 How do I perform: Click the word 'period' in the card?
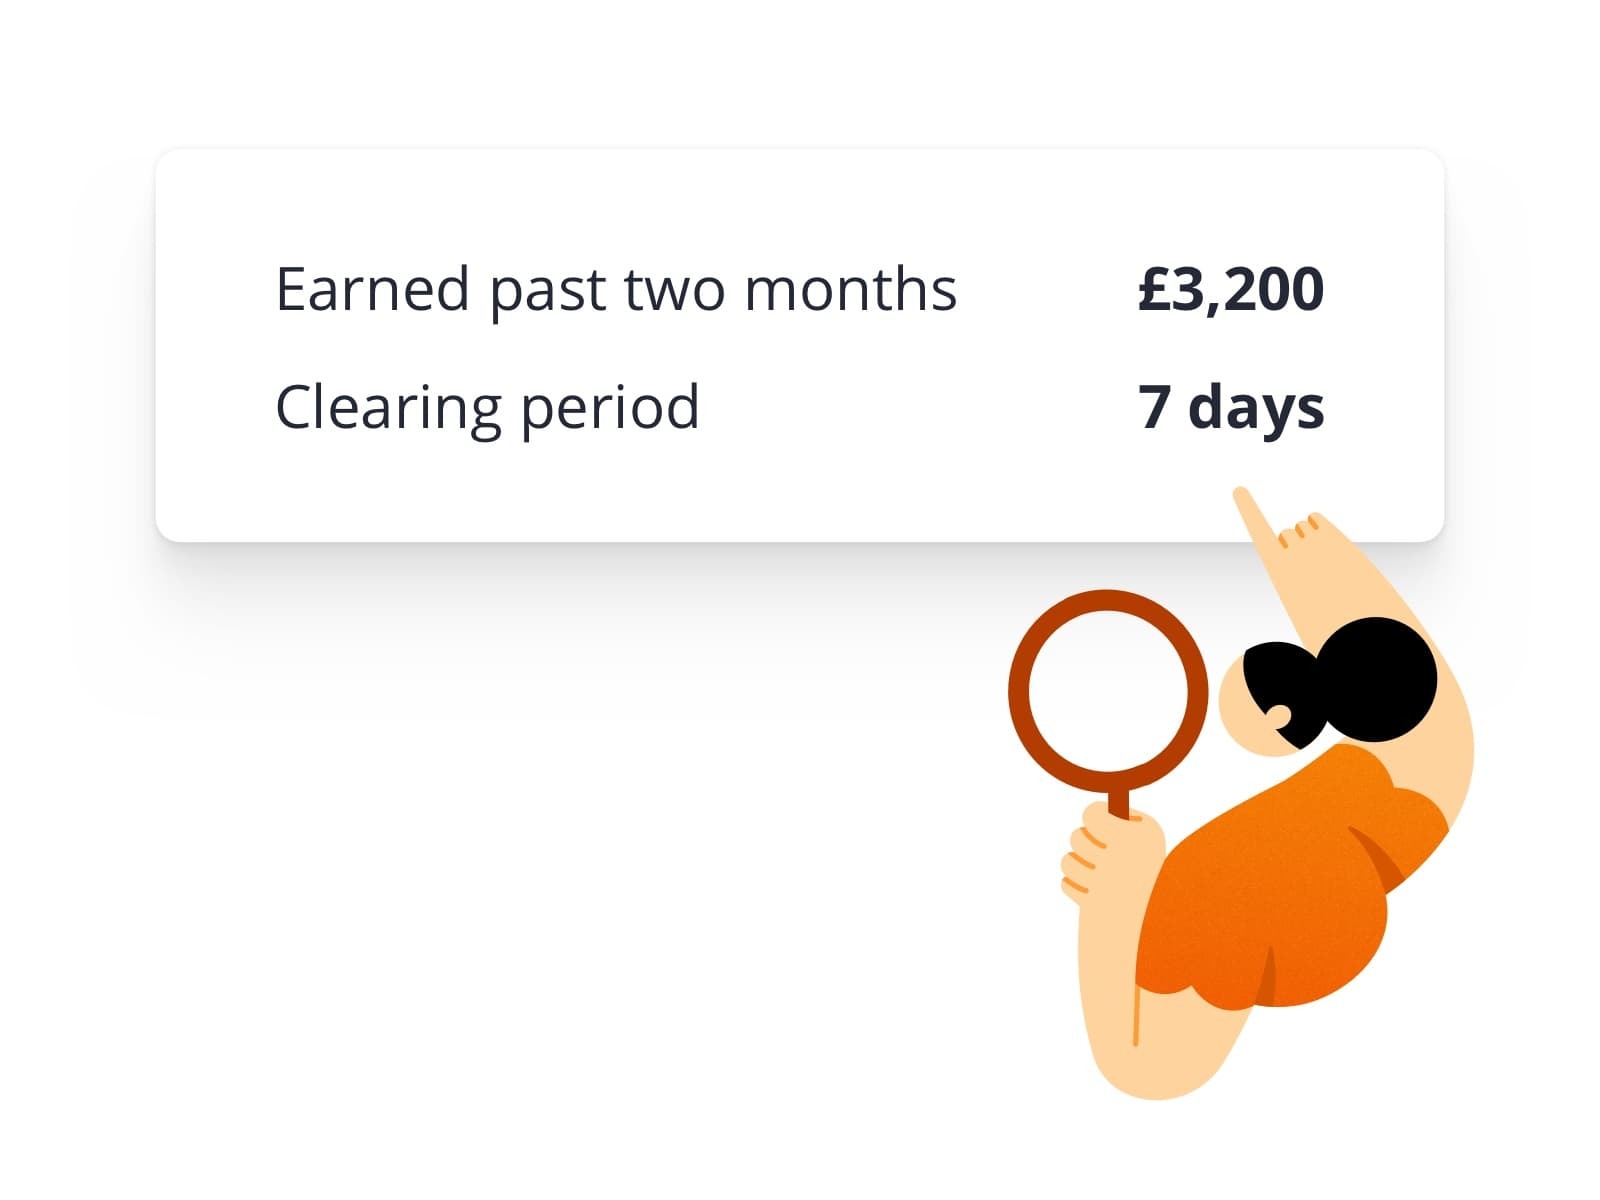610,410
